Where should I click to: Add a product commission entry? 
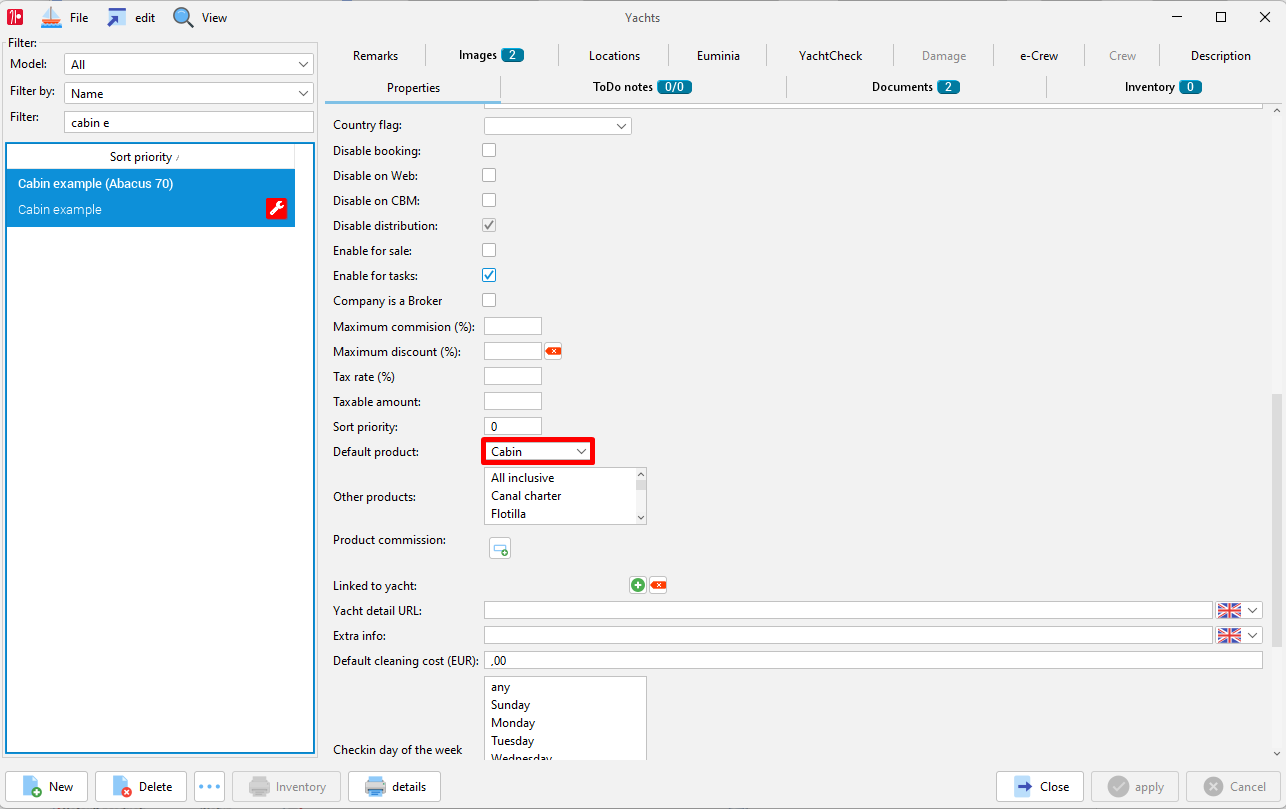(500, 548)
